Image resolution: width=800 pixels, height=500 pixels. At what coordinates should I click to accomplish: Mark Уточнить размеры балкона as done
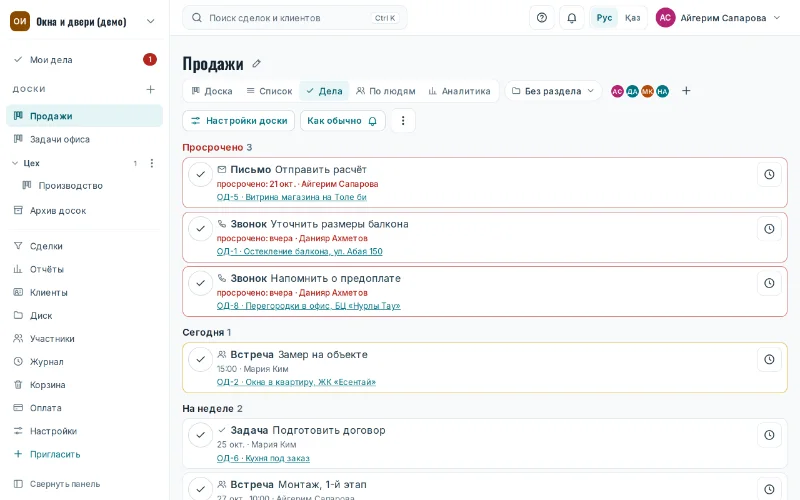(x=201, y=229)
